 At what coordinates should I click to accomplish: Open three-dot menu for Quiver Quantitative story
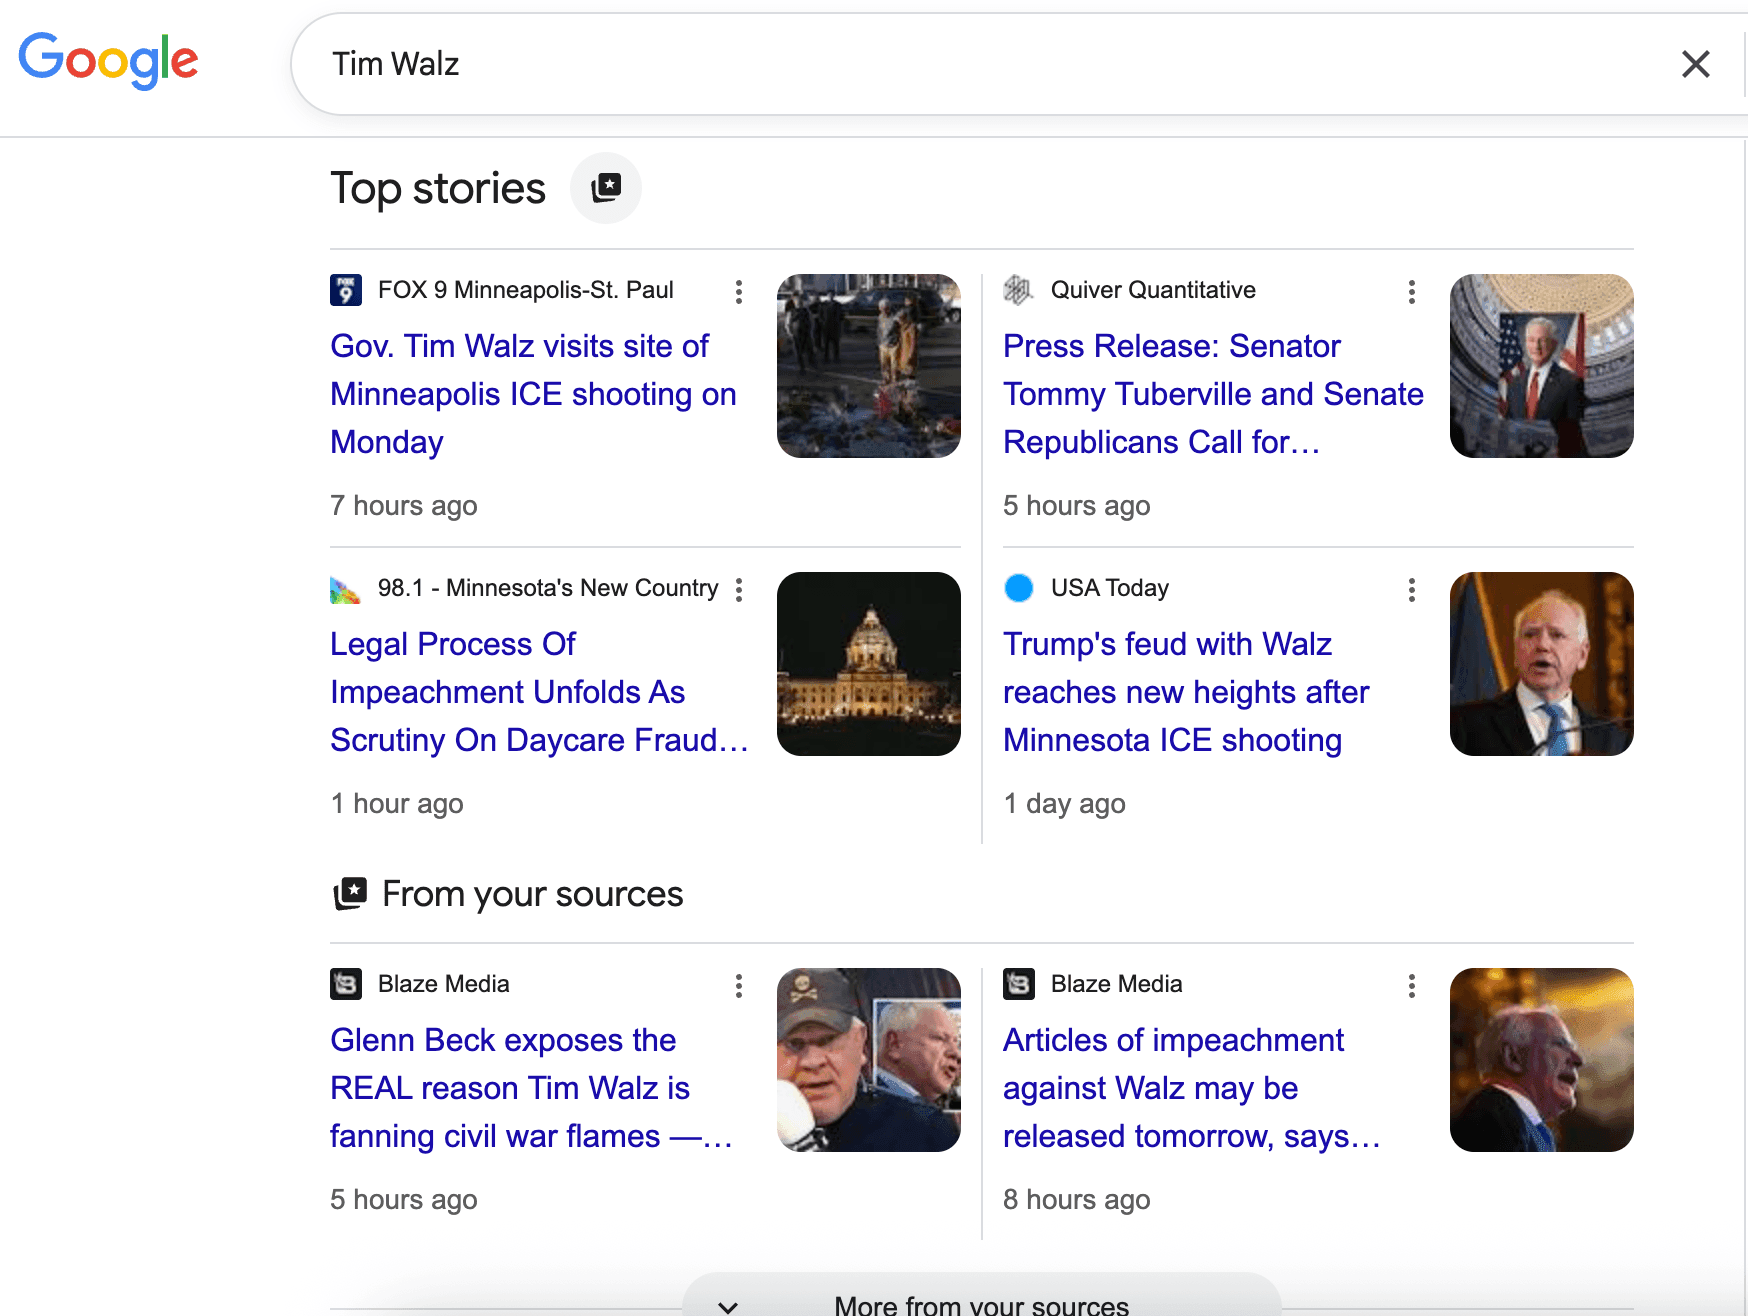pos(1411,292)
